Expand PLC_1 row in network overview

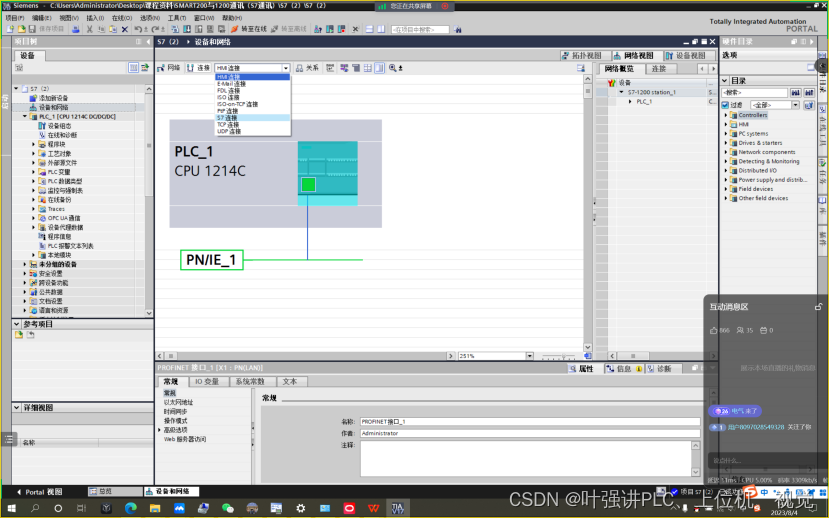tap(630, 102)
